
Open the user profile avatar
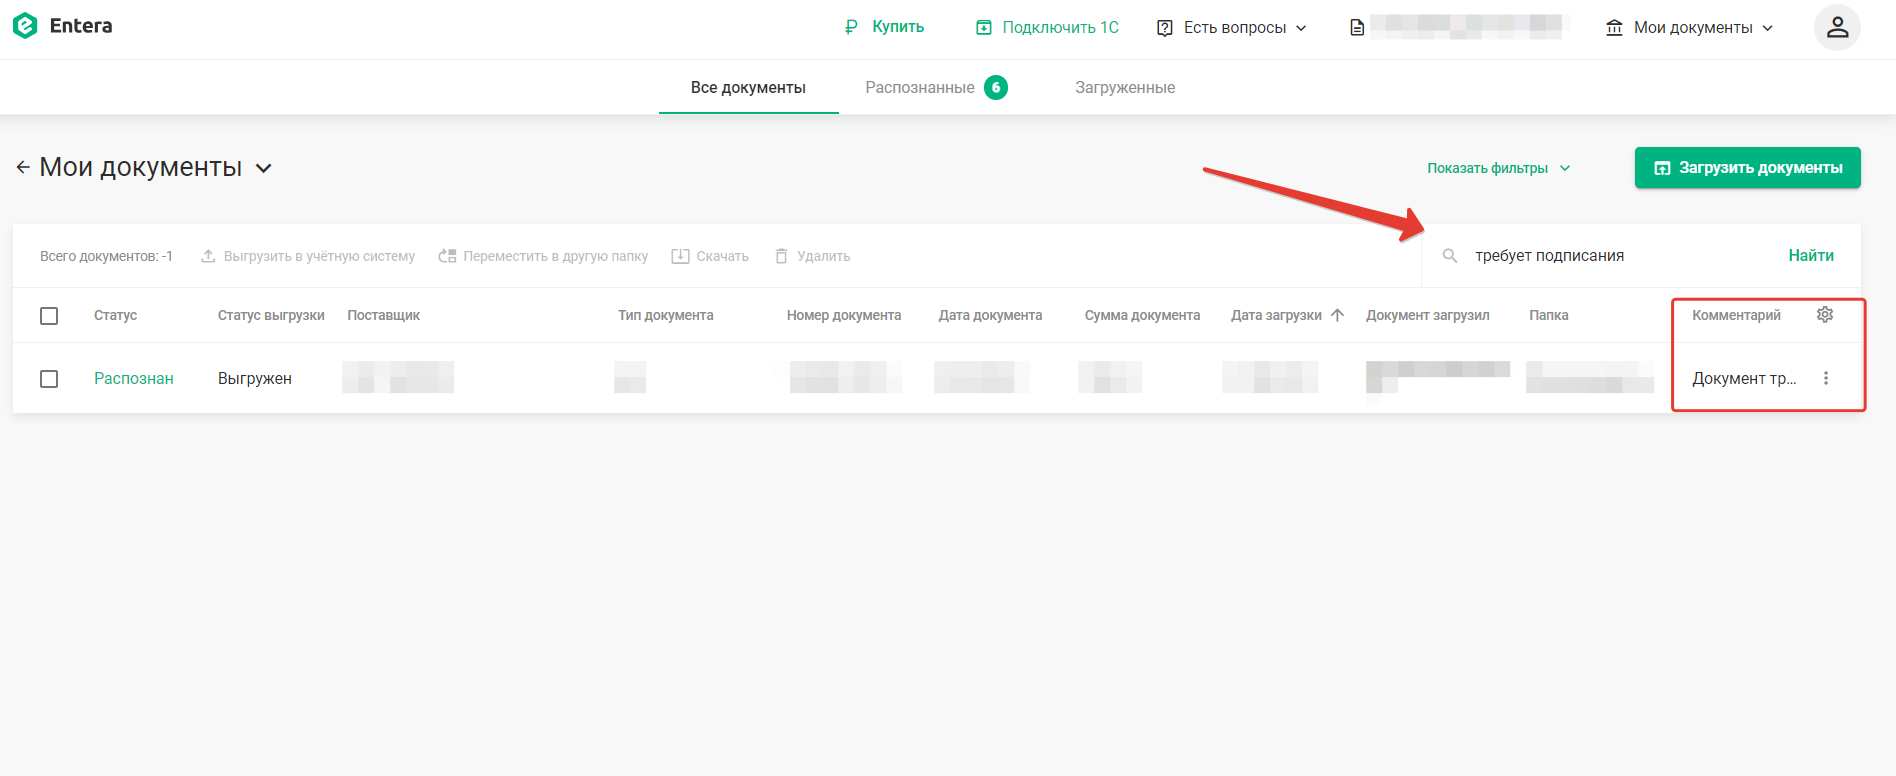point(1837,27)
